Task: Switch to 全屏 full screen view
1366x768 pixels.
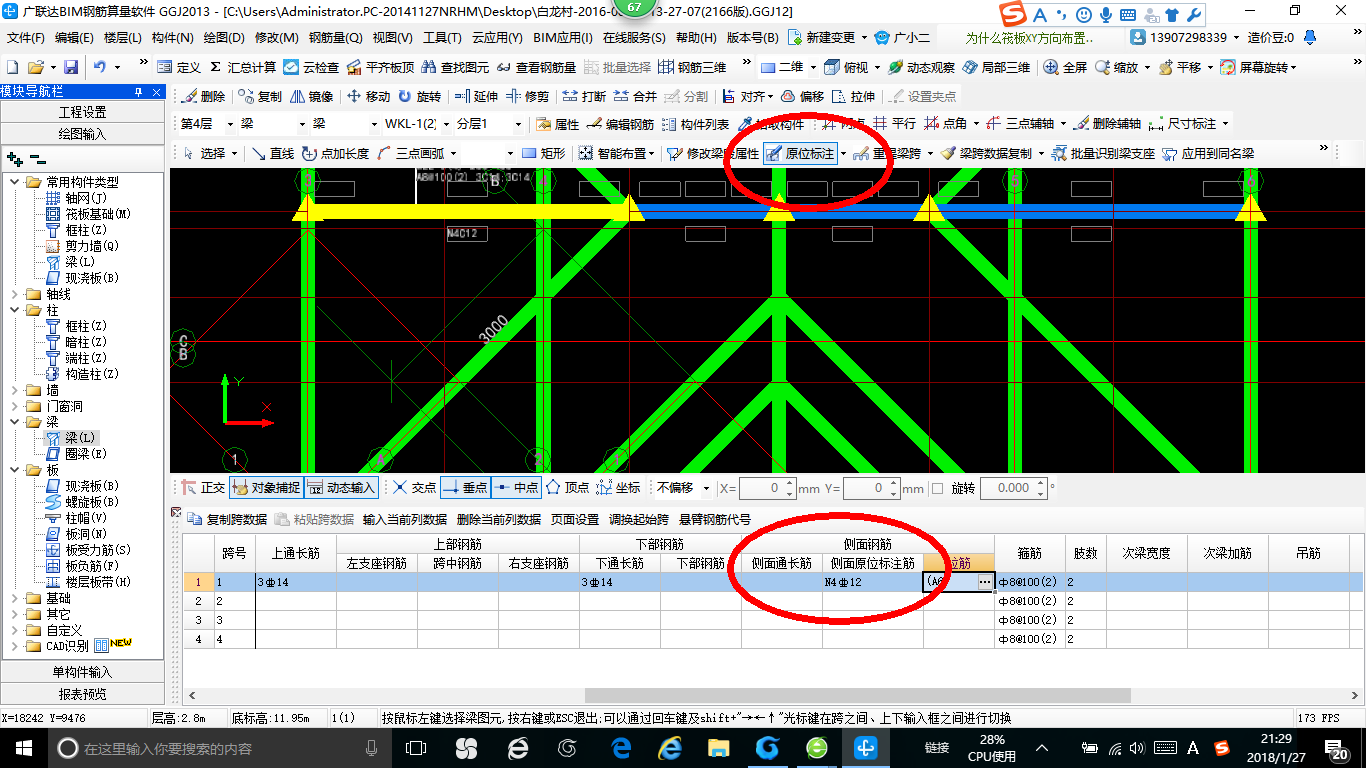Action: [1065, 67]
